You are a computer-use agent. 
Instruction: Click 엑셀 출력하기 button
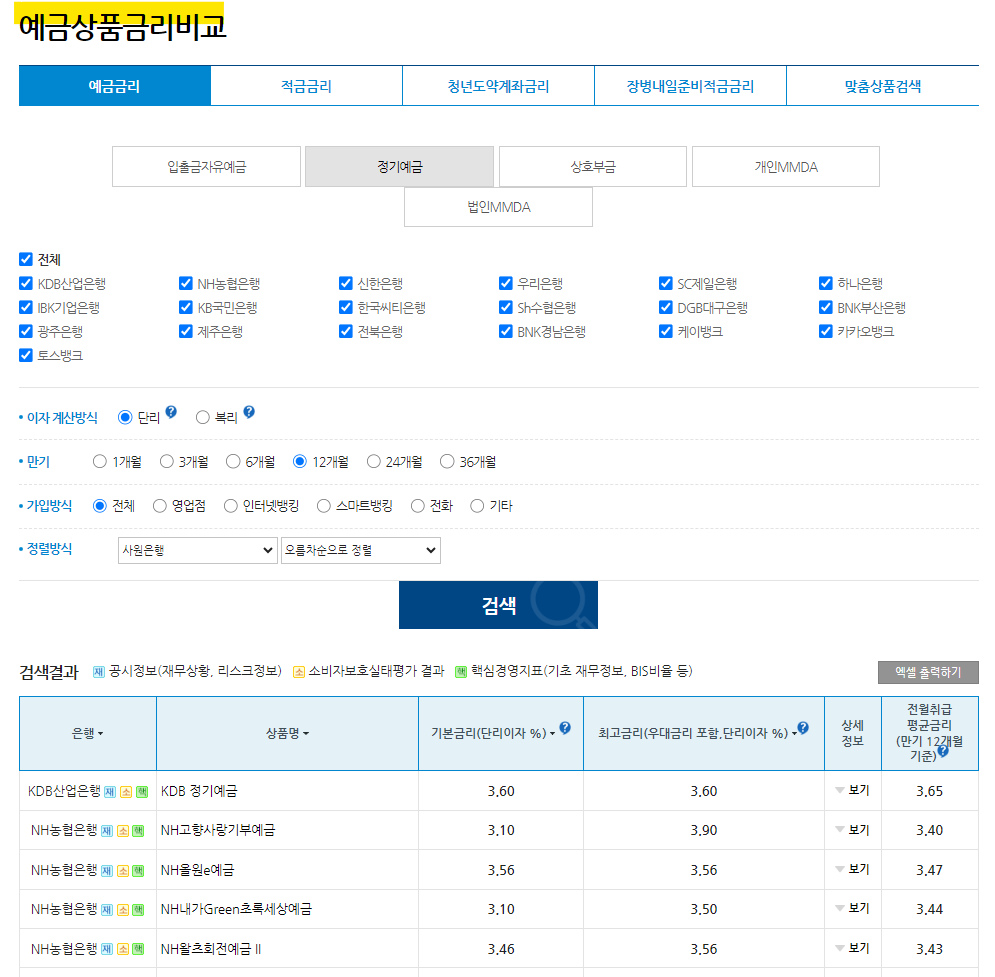tap(928, 672)
